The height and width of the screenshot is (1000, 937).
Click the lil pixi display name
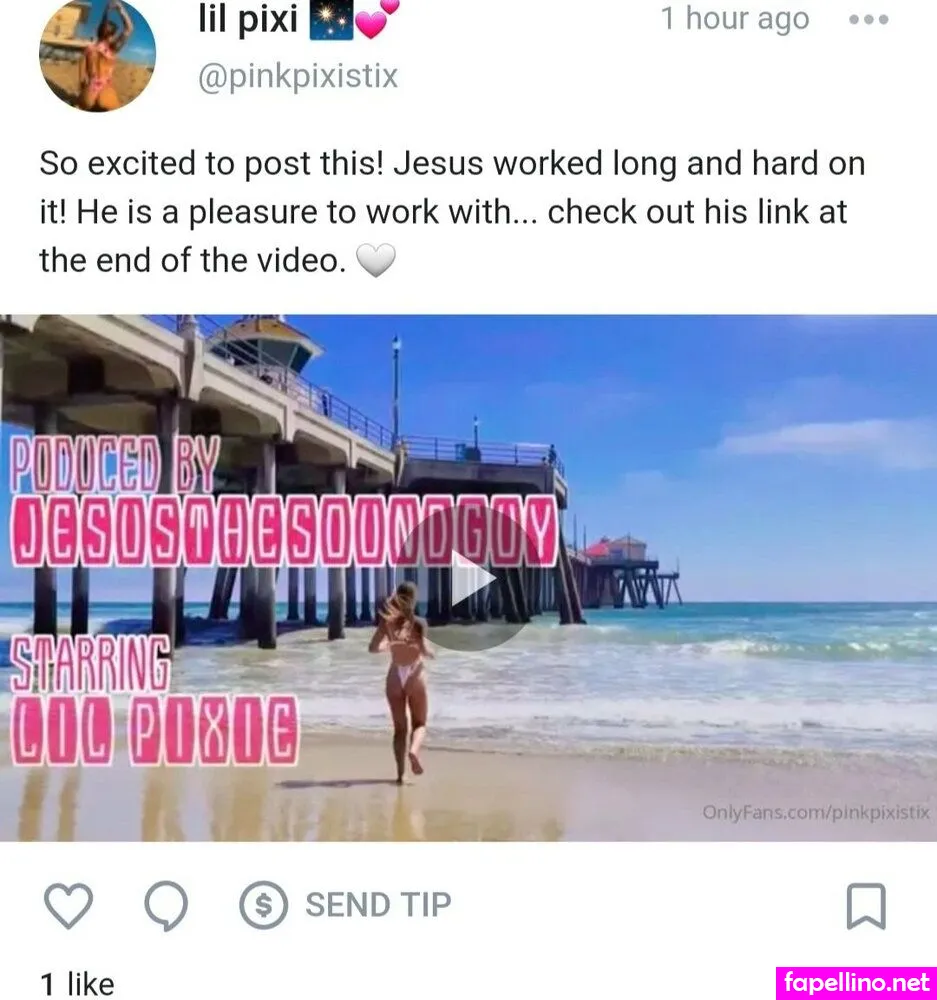pyautogui.click(x=247, y=19)
